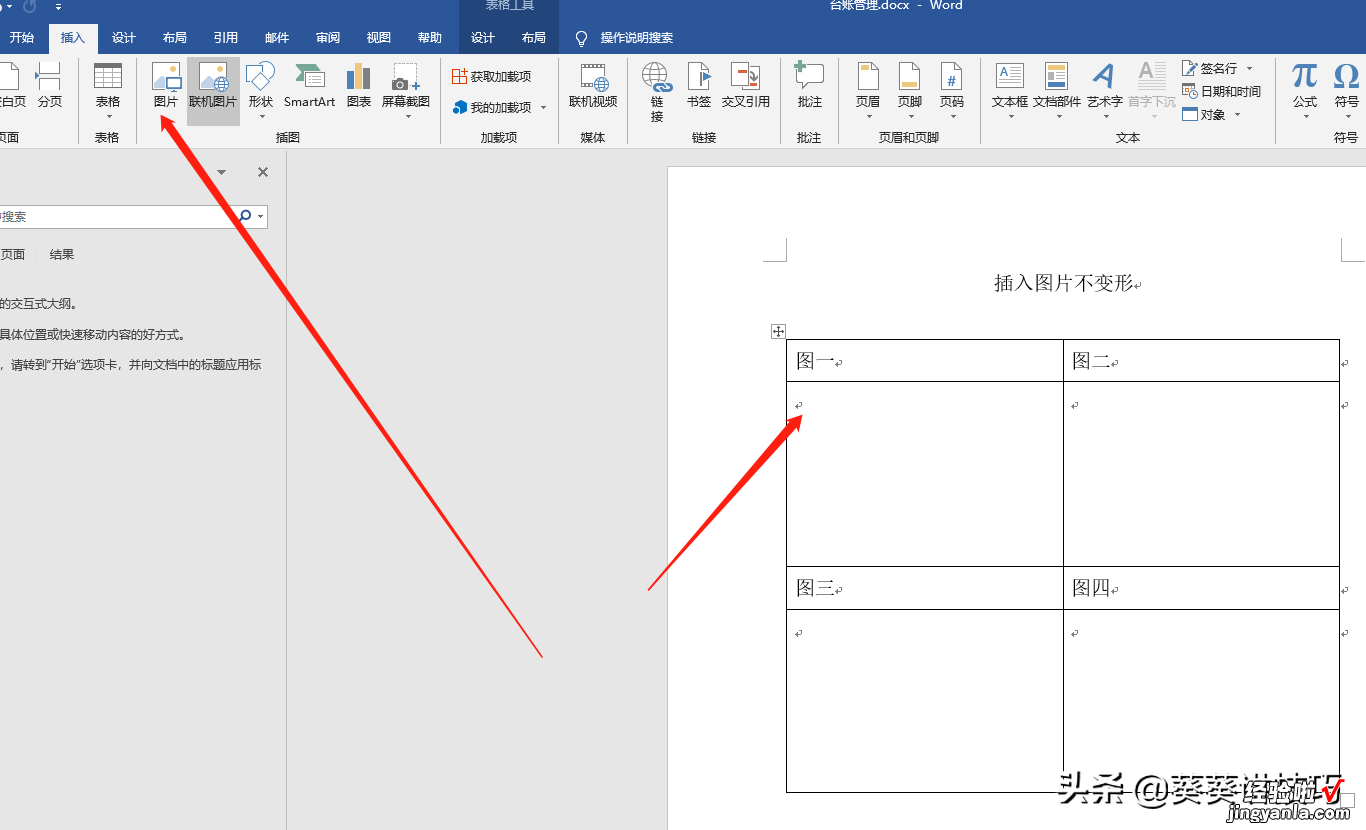The width and height of the screenshot is (1366, 830).
Task: Open the Layout (布局) ribbon tab
Action: 175,38
